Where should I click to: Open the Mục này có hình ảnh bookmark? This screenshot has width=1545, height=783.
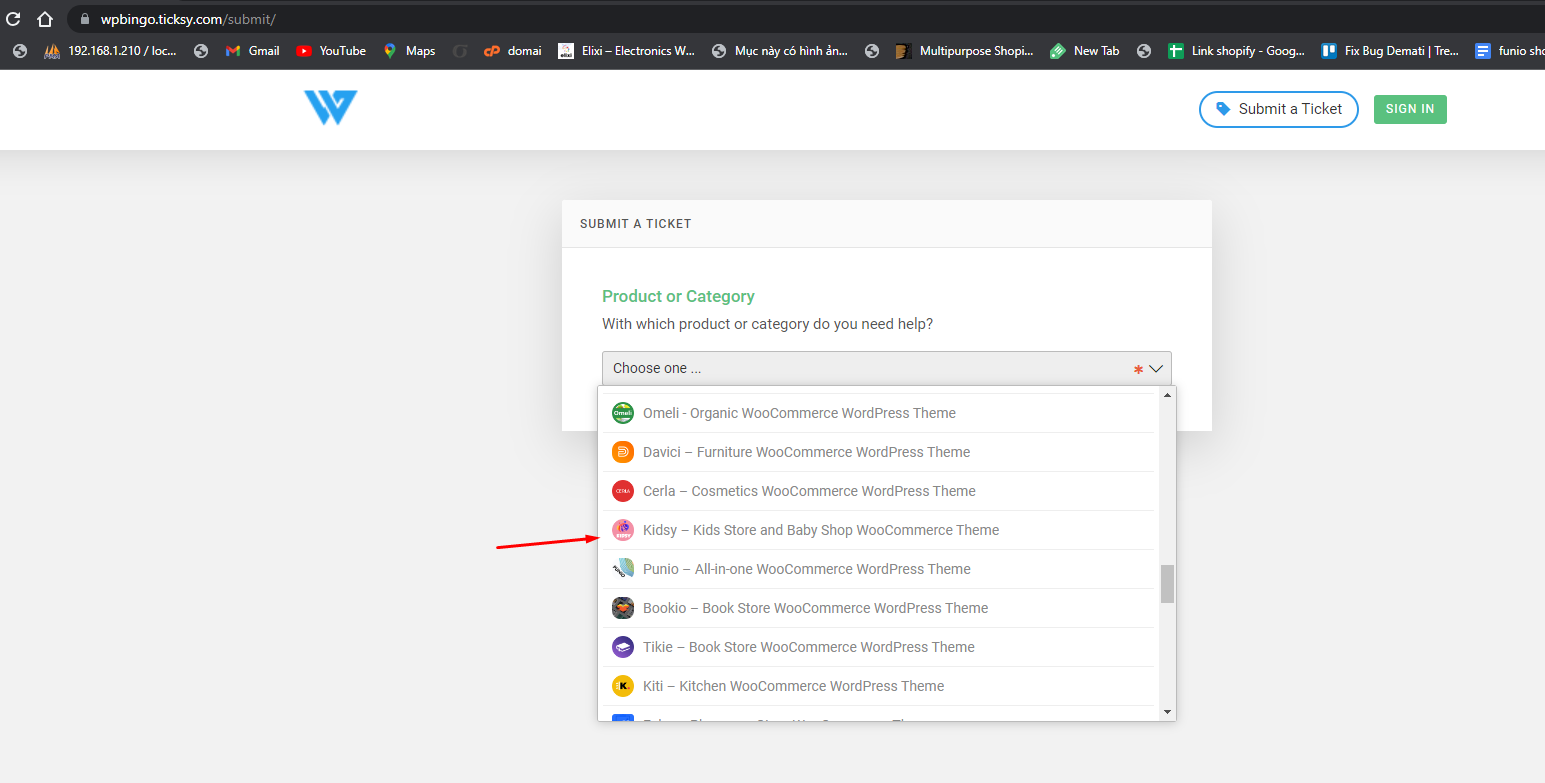[x=780, y=51]
